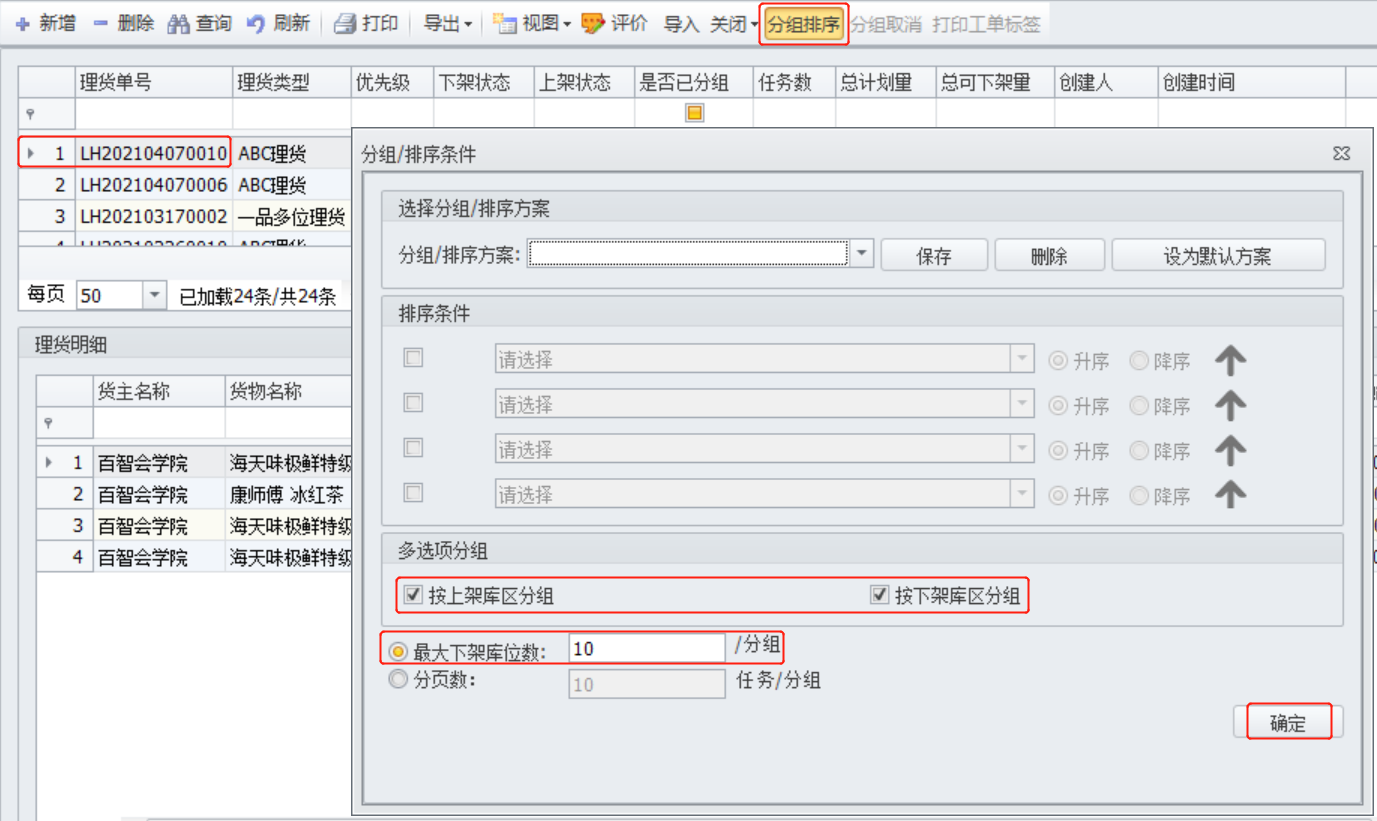Close the 分组/排序条件 dialog
The height and width of the screenshot is (821, 1377).
coord(1341,154)
